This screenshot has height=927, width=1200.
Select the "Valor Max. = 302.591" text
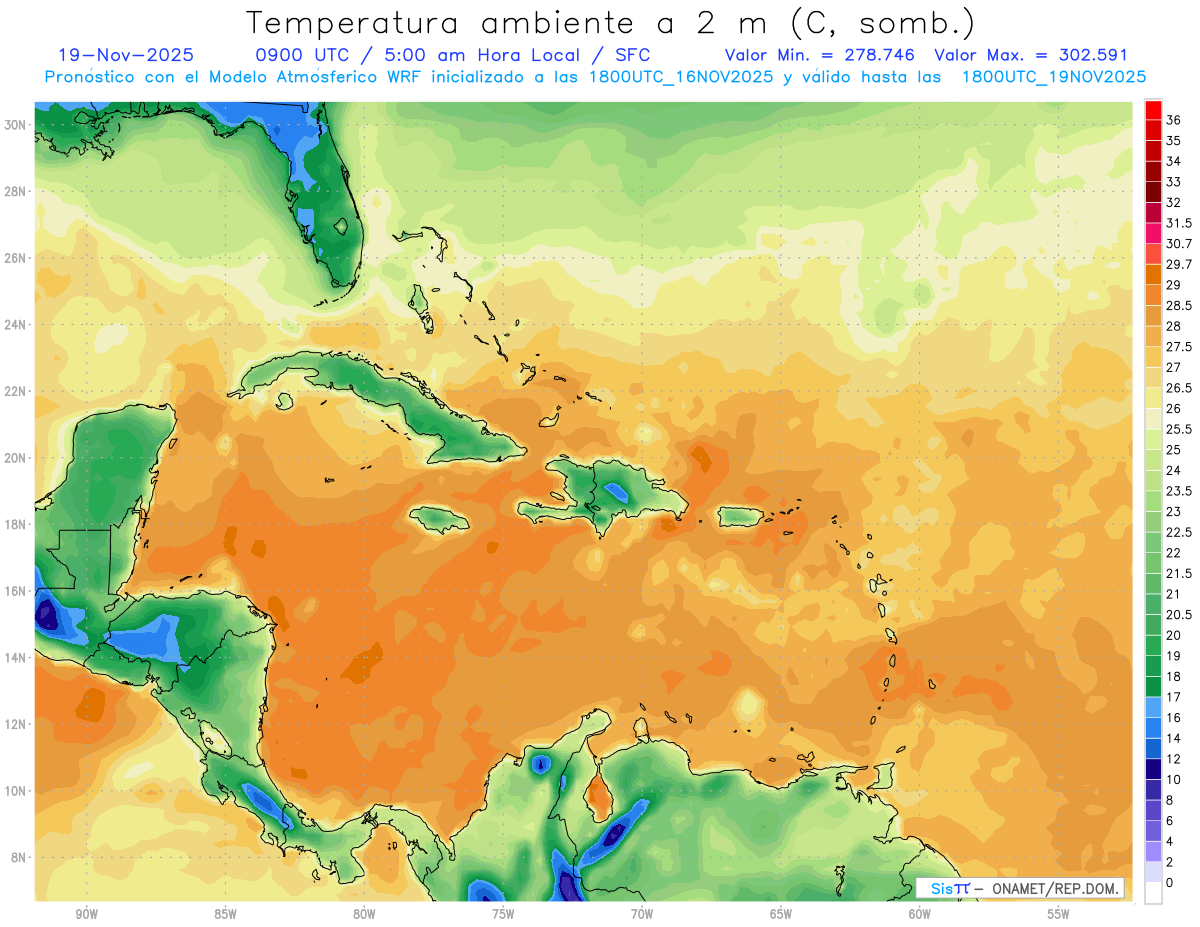pos(1030,55)
